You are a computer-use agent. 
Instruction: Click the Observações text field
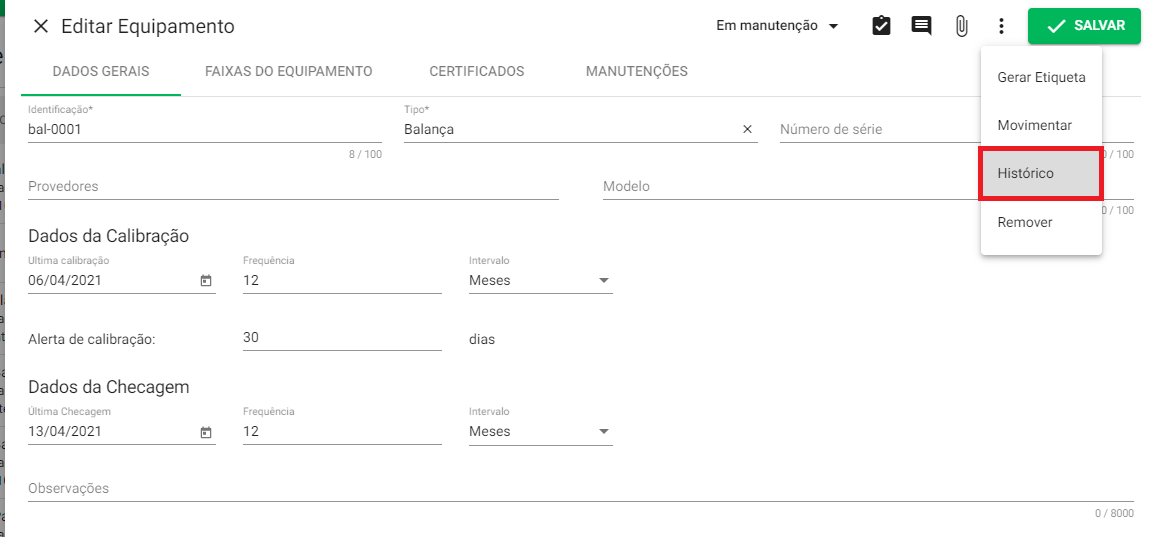point(581,488)
